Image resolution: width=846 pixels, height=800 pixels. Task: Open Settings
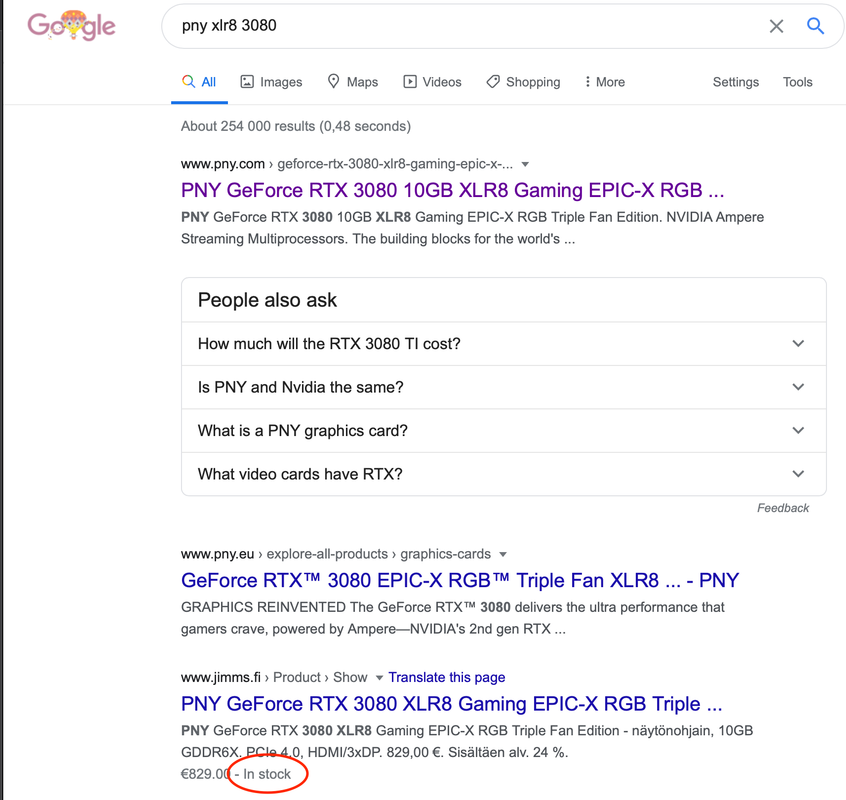(735, 82)
